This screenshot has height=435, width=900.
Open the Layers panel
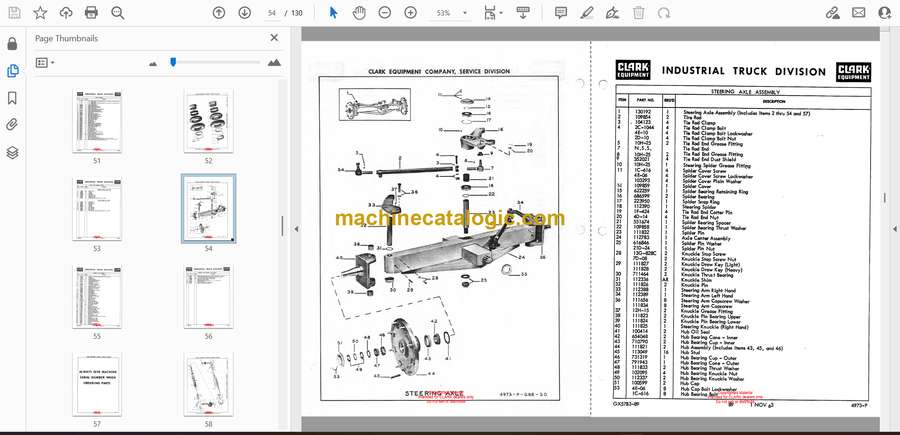point(12,152)
